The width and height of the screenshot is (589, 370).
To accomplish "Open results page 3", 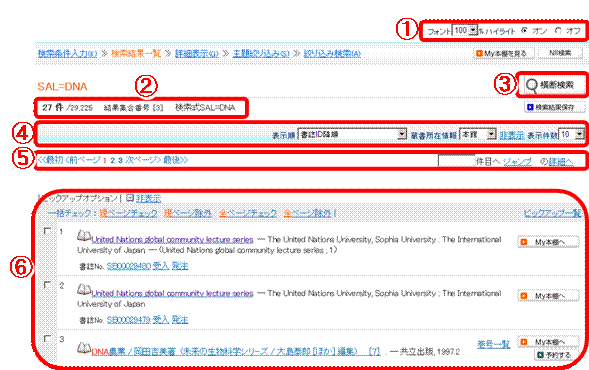I will [x=120, y=160].
